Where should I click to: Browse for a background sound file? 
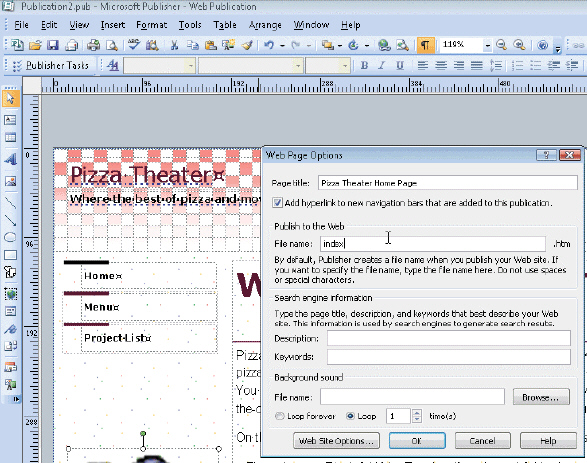pos(541,397)
